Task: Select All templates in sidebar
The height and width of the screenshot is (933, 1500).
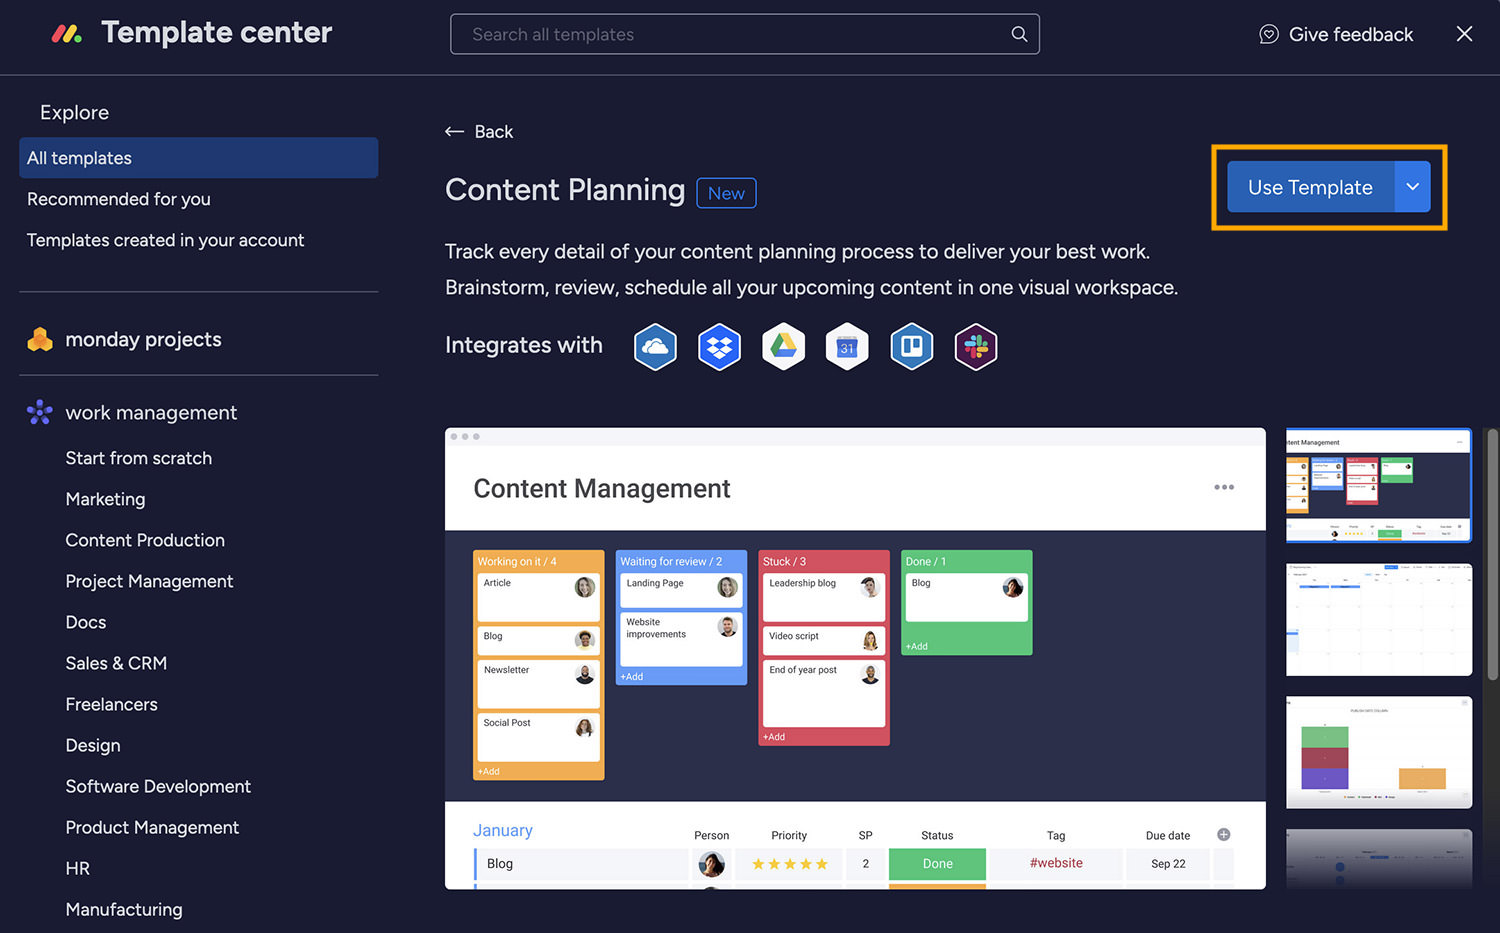Action: 198,158
